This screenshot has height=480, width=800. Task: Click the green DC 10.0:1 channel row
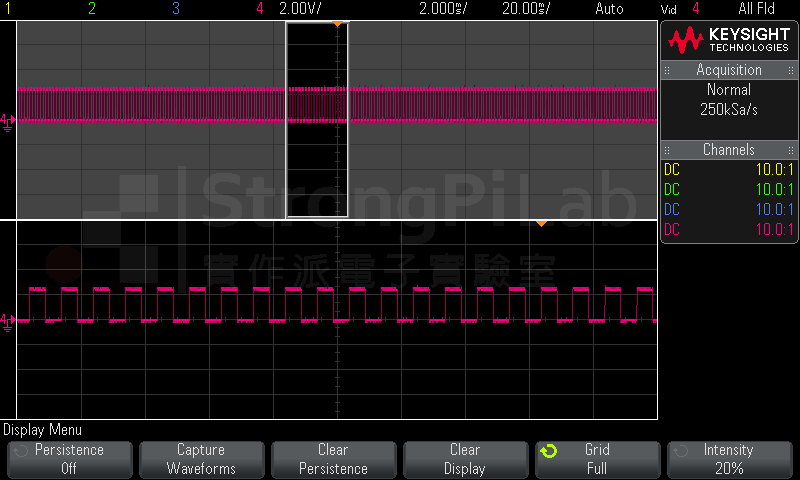729,189
